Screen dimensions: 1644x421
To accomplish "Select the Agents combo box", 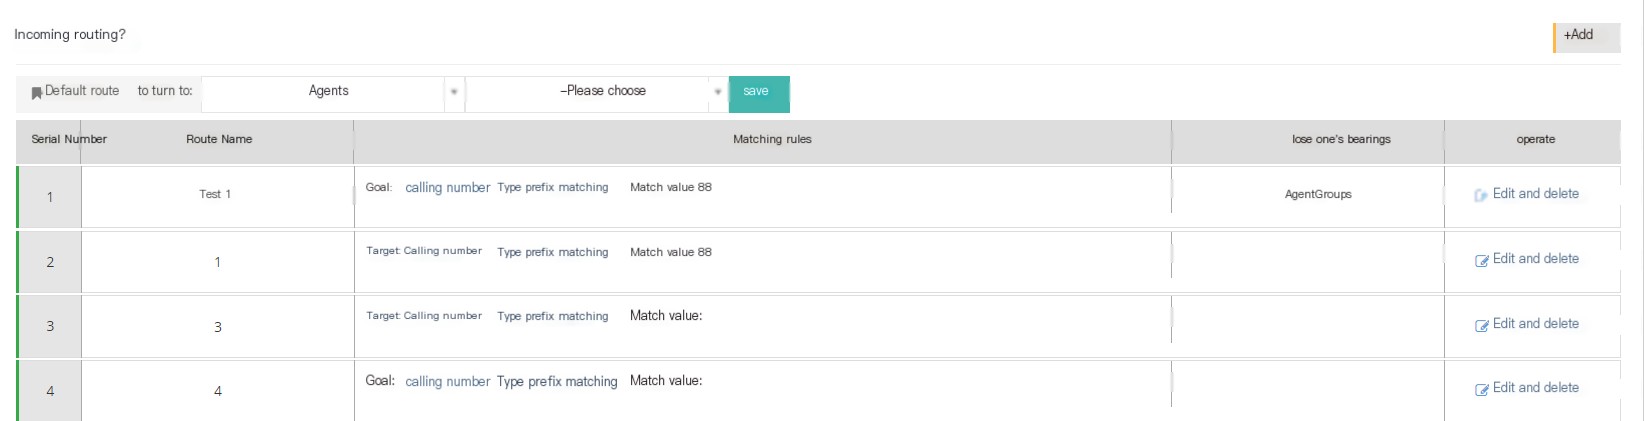I will (x=333, y=92).
